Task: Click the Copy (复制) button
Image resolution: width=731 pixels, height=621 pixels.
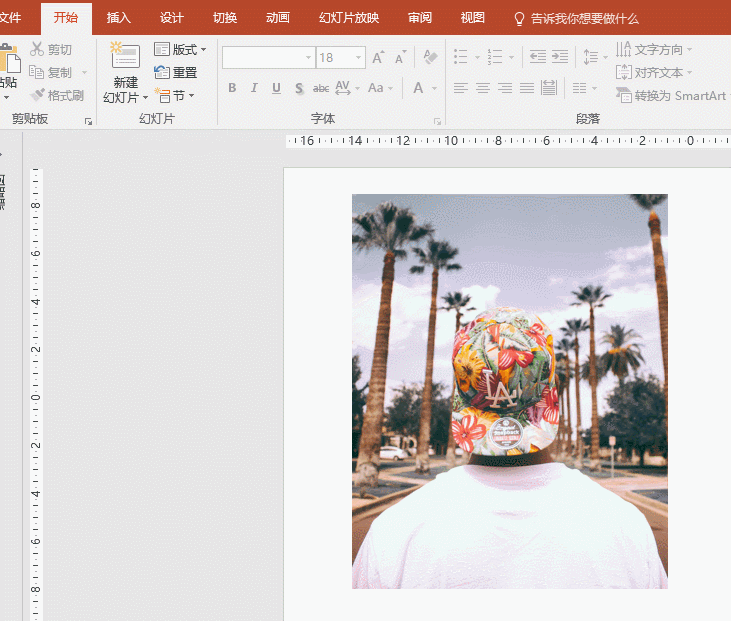Action: pos(50,72)
